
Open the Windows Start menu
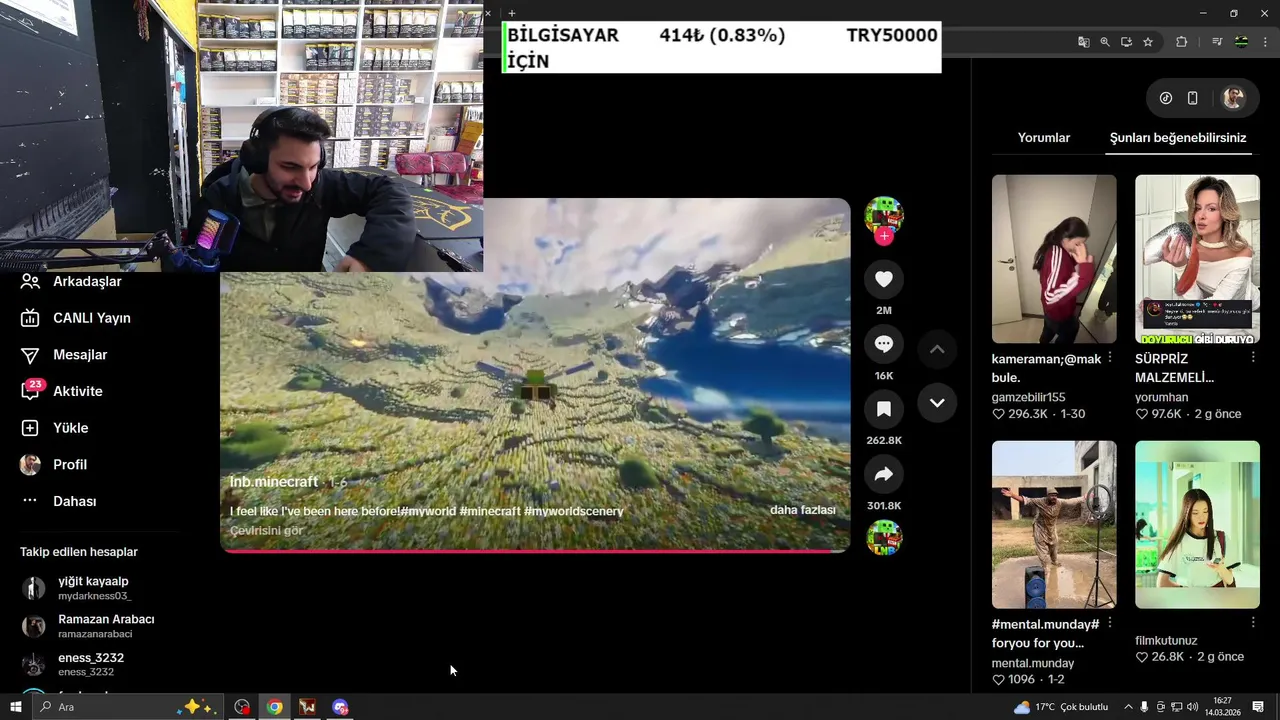pos(15,707)
